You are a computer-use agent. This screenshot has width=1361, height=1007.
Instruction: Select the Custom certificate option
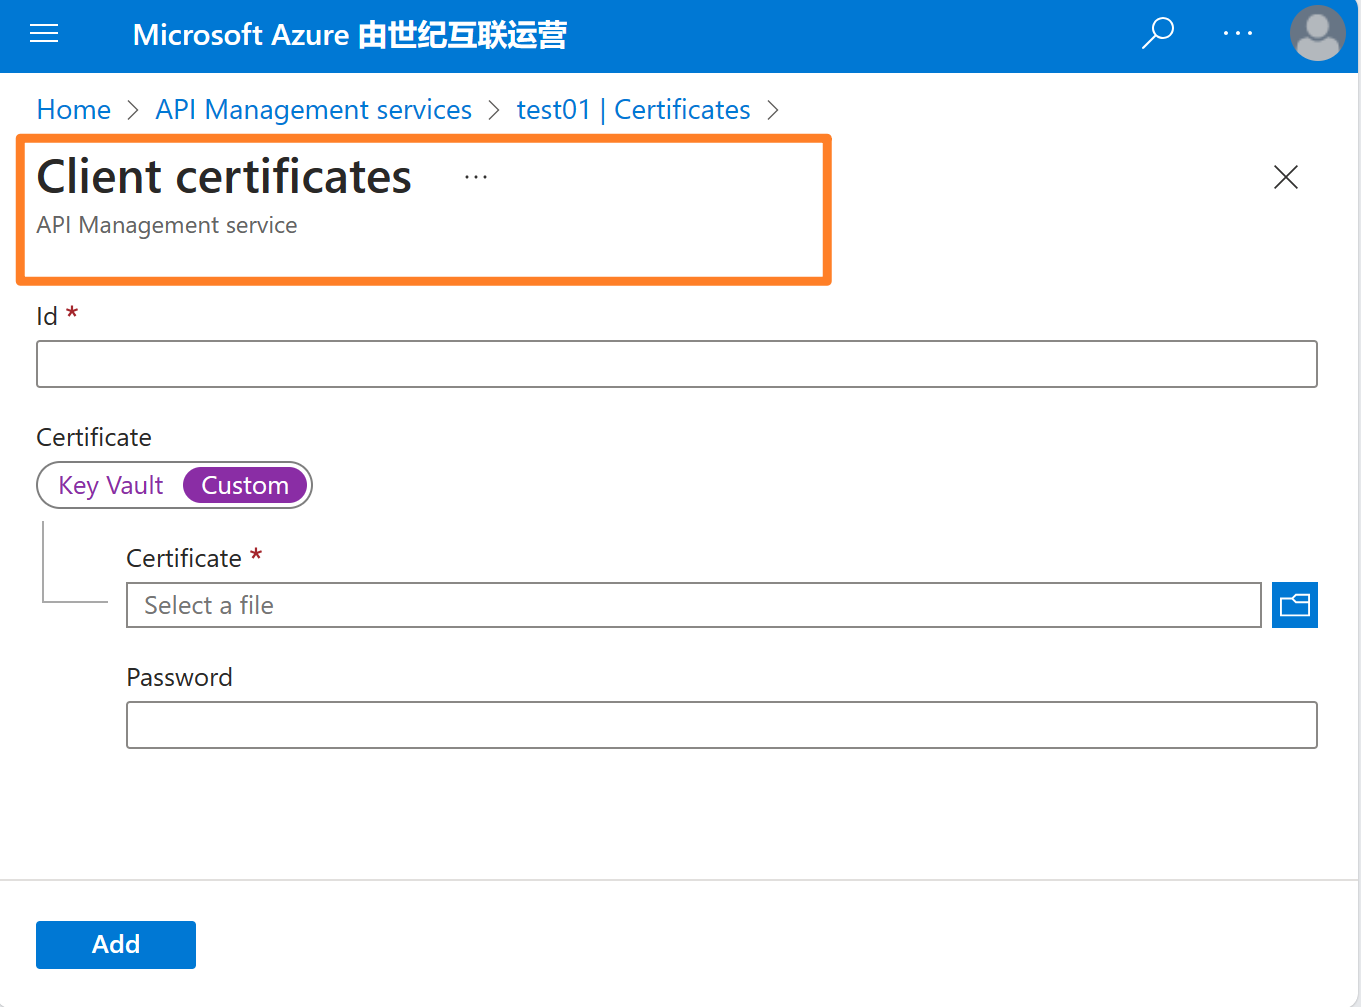245,486
